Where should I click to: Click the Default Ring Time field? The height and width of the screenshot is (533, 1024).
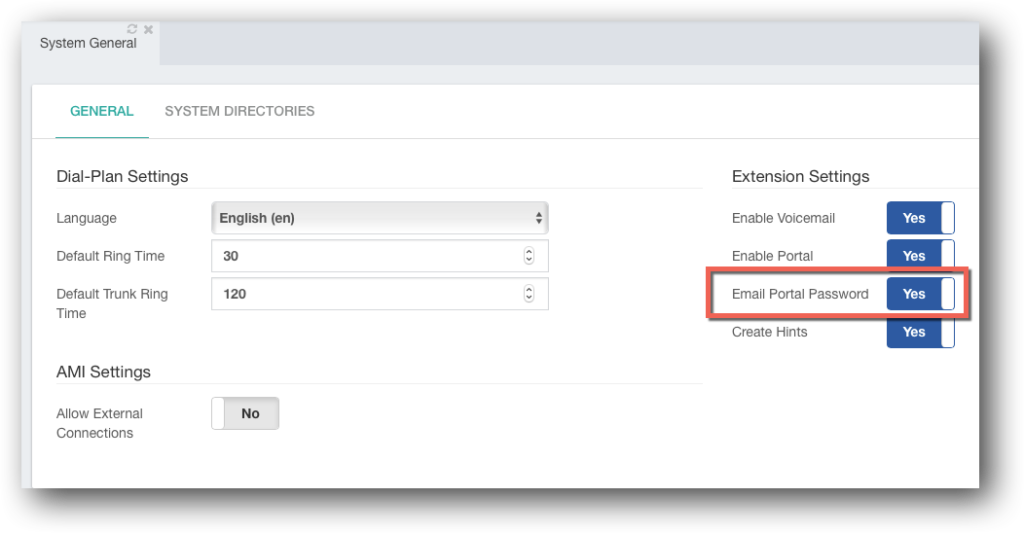tap(379, 256)
